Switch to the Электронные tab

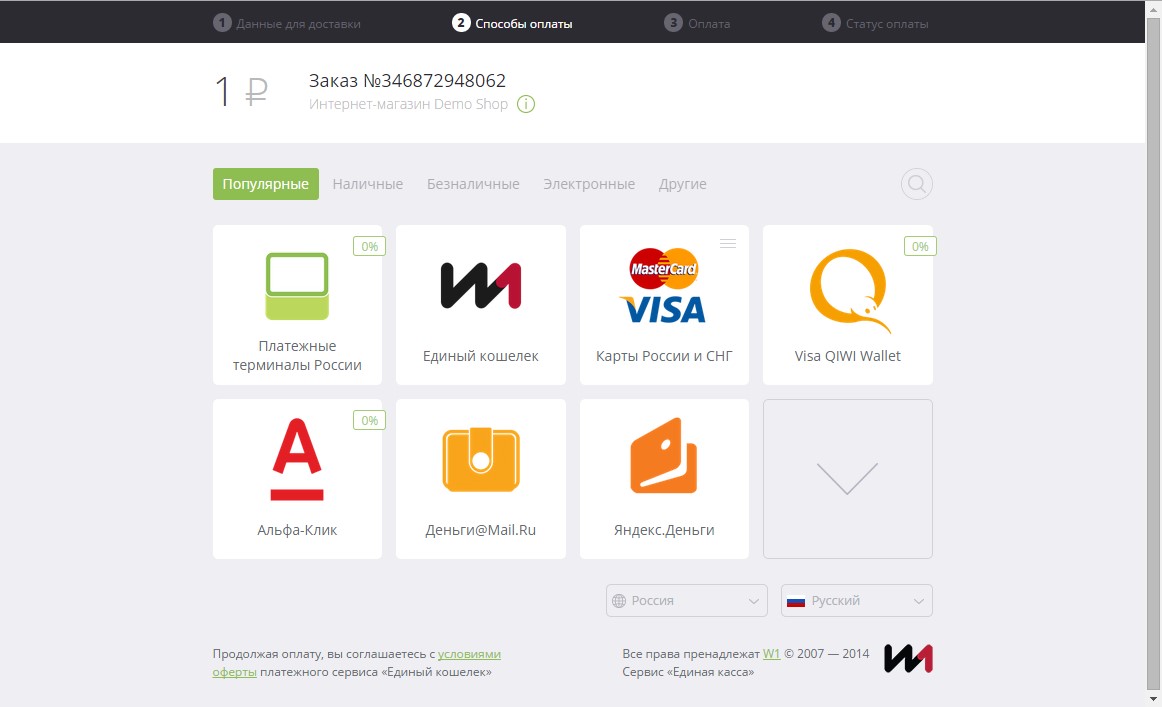[x=589, y=184]
